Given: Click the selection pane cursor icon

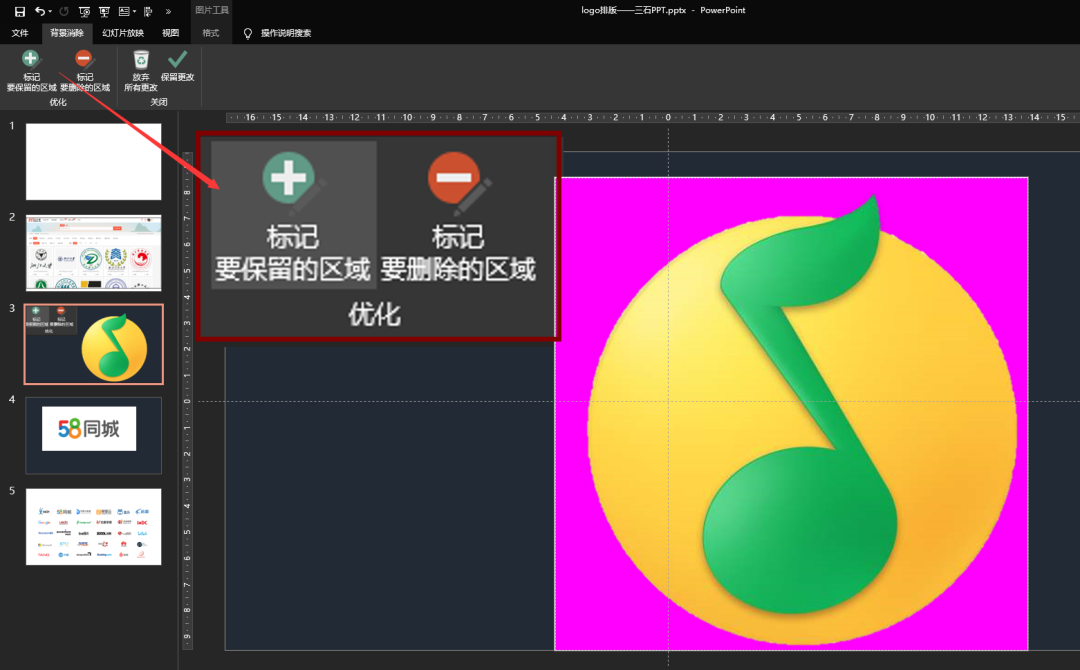Looking at the screenshot, I should coord(148,11).
